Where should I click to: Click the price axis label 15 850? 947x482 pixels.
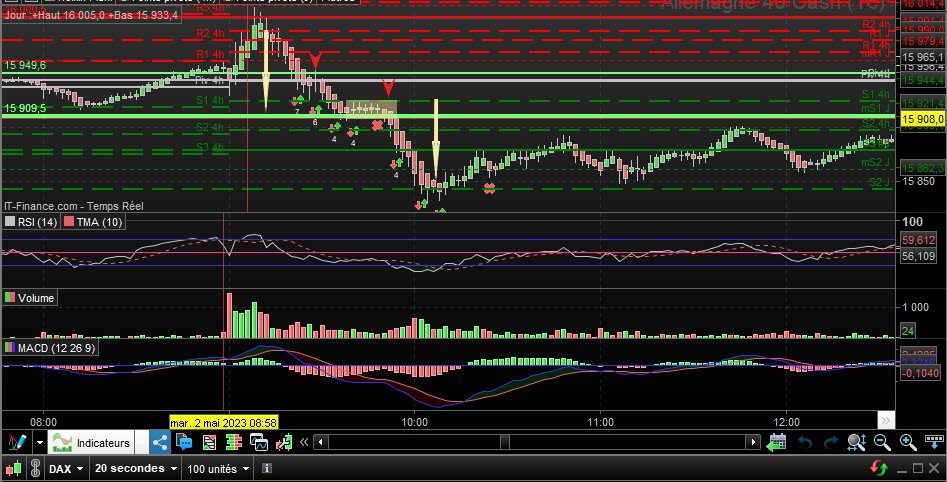click(x=918, y=181)
